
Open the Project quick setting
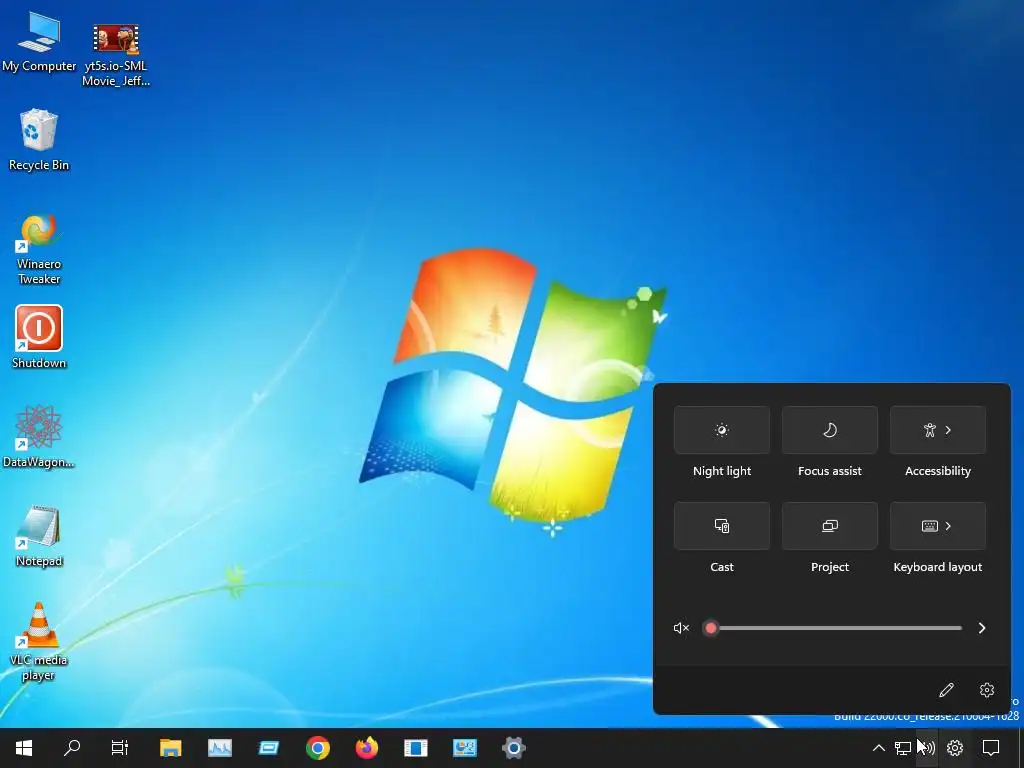pos(829,526)
